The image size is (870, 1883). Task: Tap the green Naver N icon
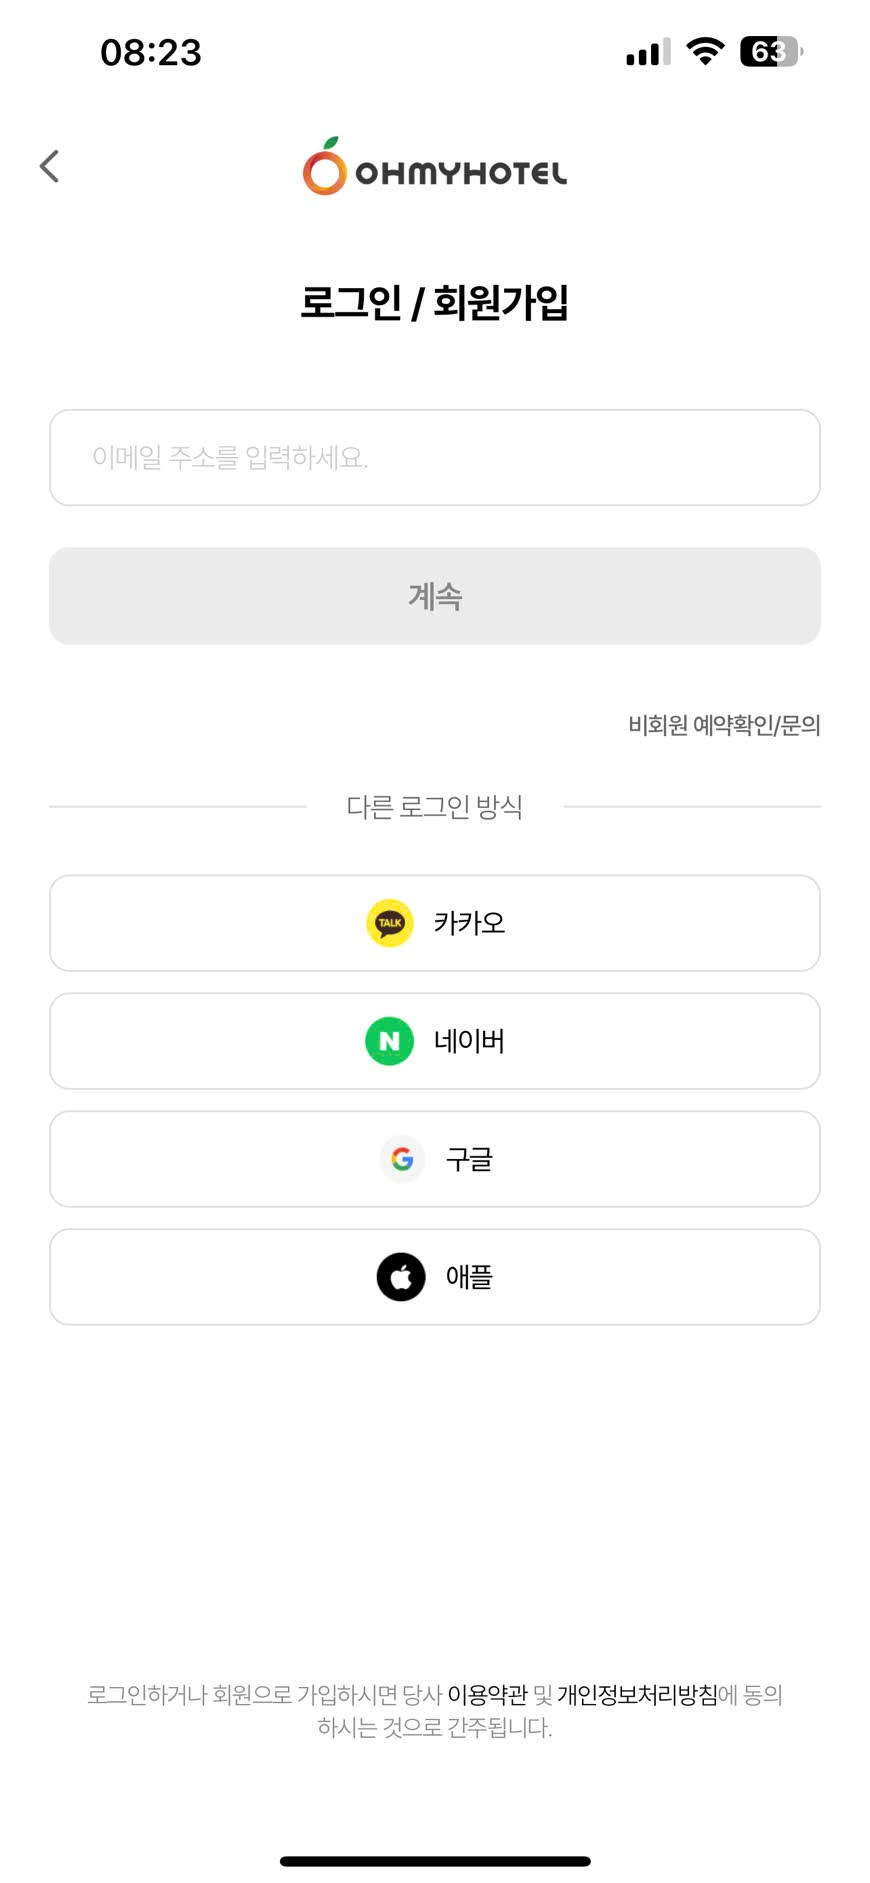[x=390, y=1041]
